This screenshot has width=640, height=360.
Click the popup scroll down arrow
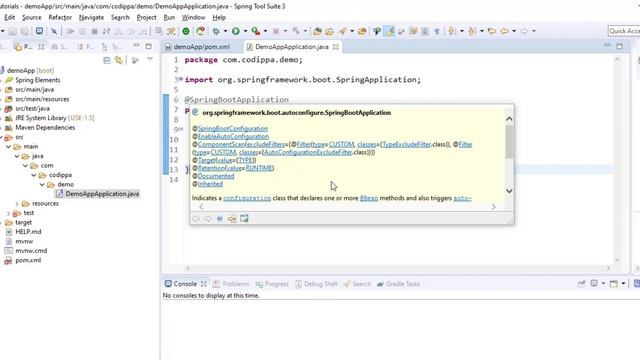(509, 191)
